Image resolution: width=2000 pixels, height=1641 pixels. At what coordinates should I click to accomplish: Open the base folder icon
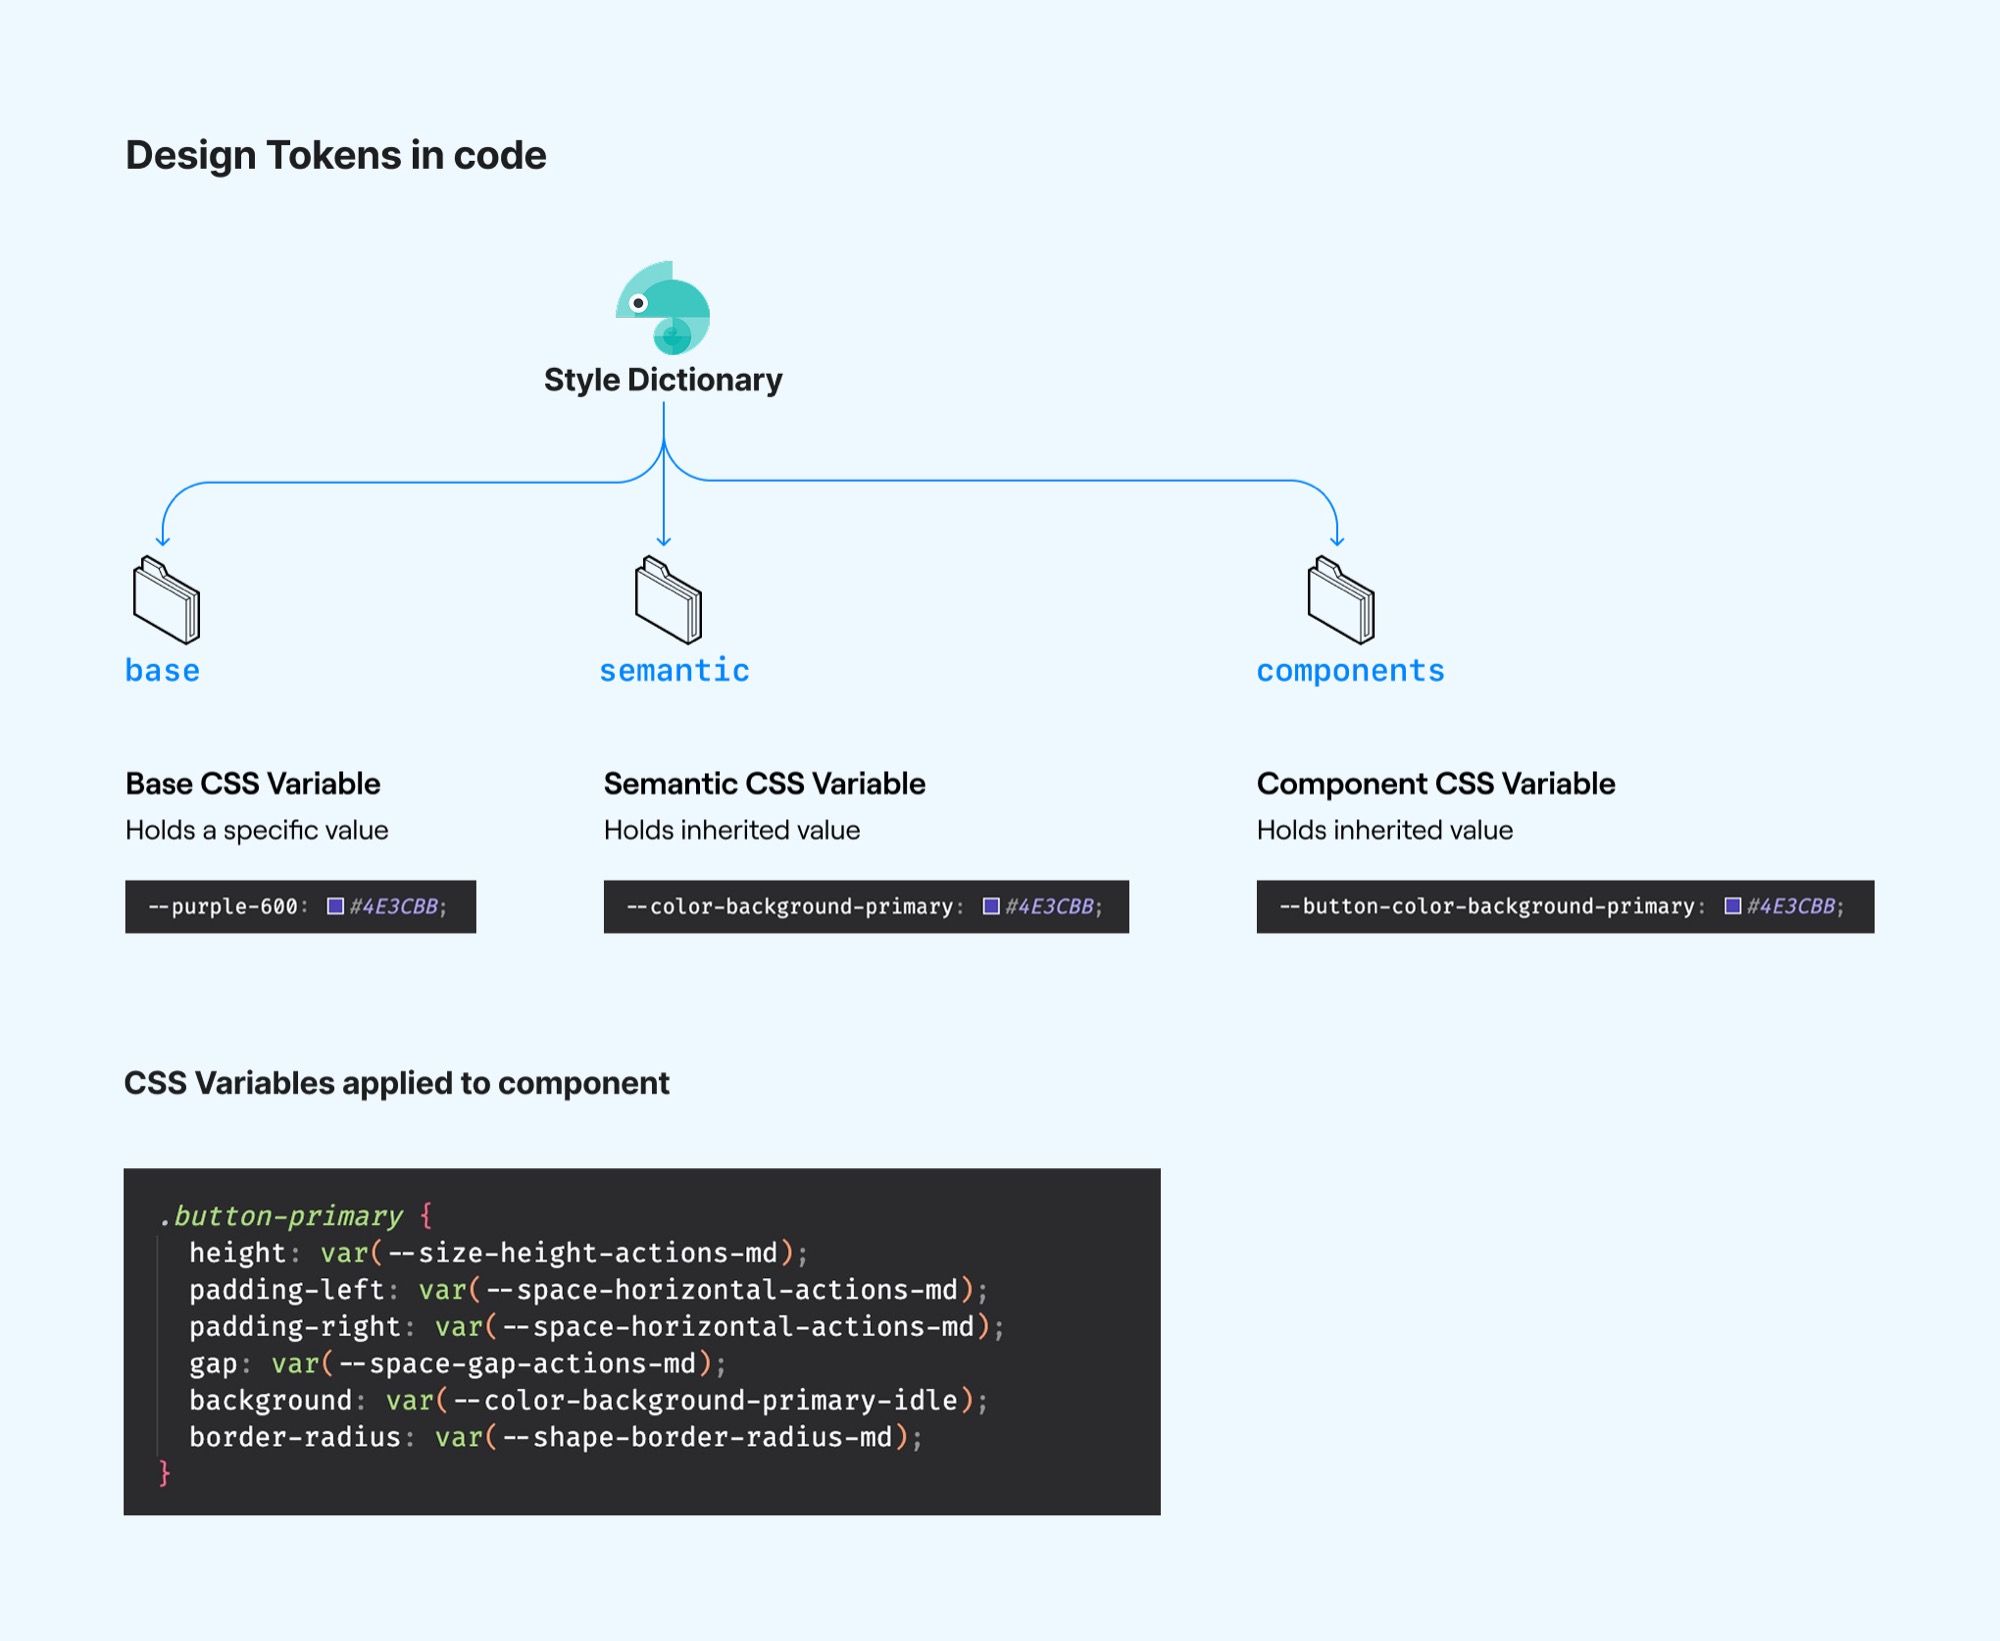166,600
